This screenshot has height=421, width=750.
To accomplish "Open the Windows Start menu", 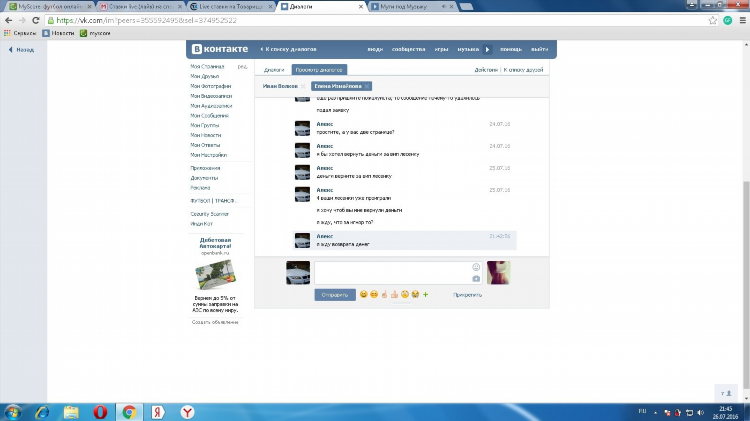I will click(13, 412).
